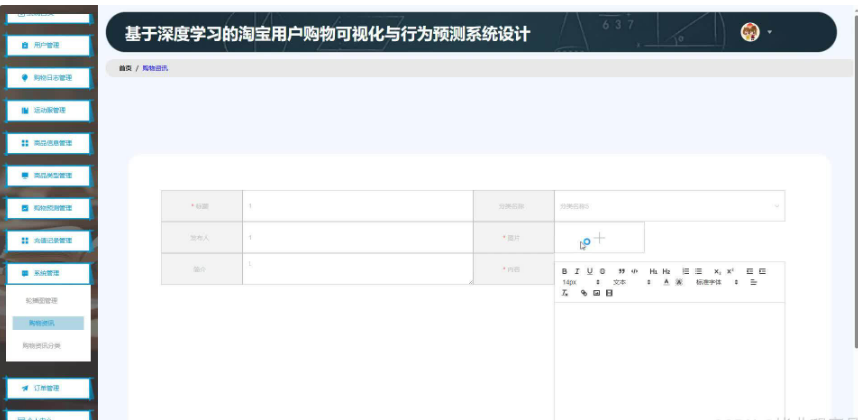The height and width of the screenshot is (420, 858).
Task: Select 轮播图管理 submenu item
Action: click(42, 301)
